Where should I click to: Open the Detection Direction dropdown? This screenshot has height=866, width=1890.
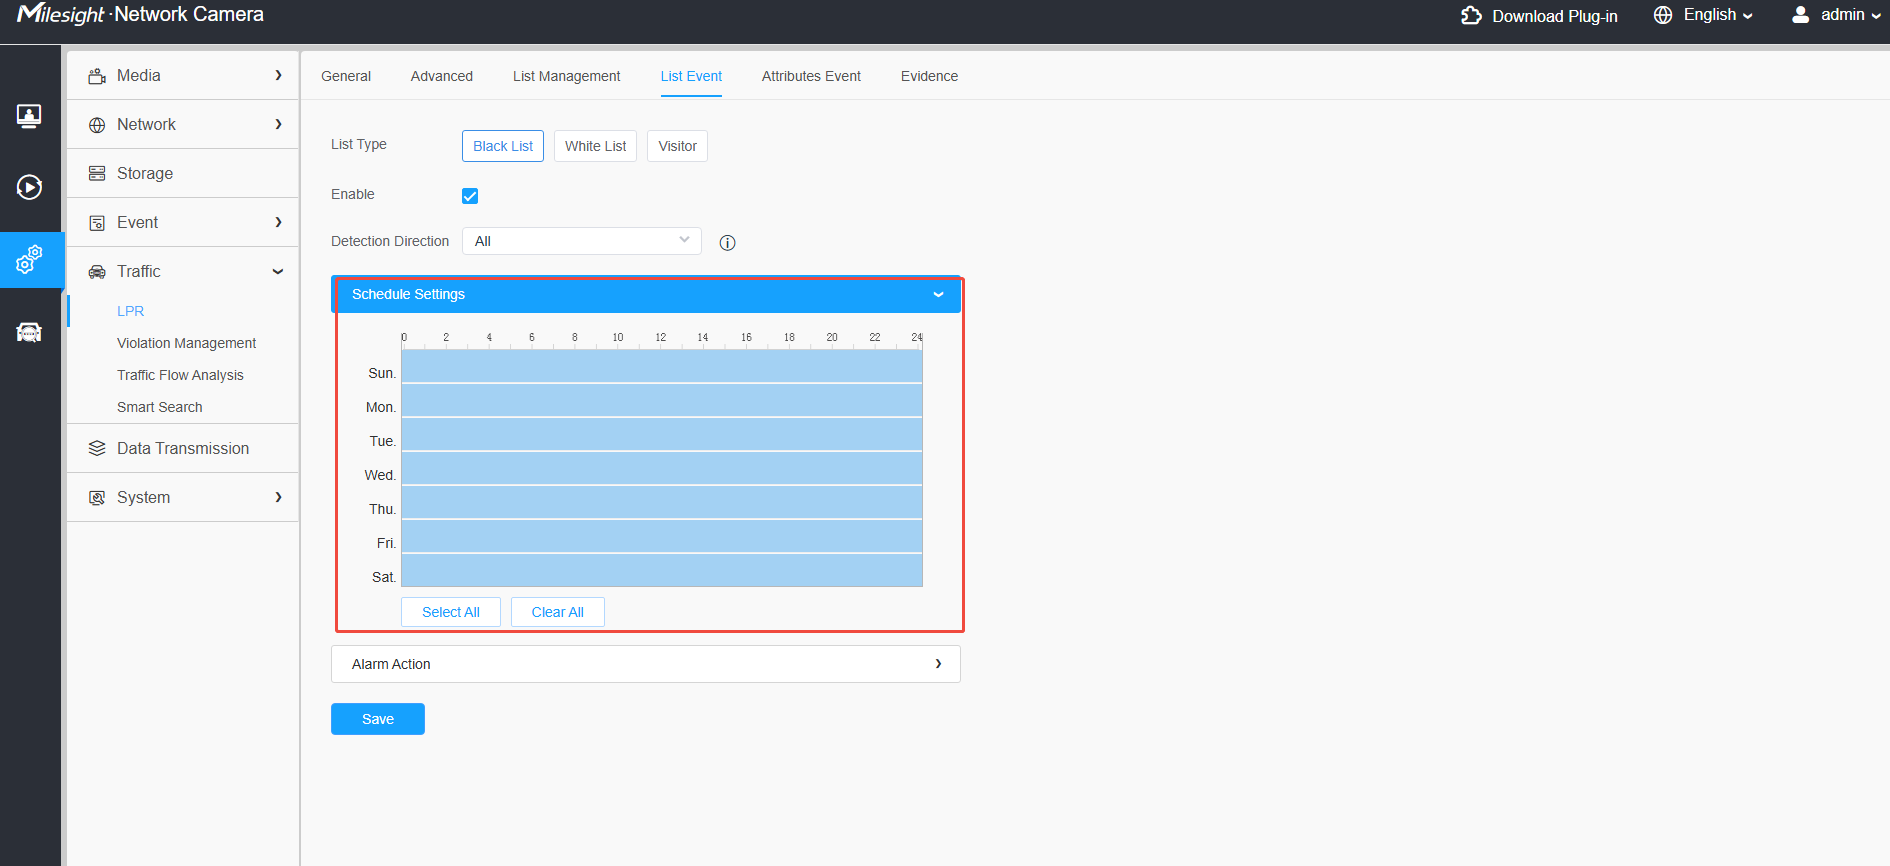pos(582,241)
